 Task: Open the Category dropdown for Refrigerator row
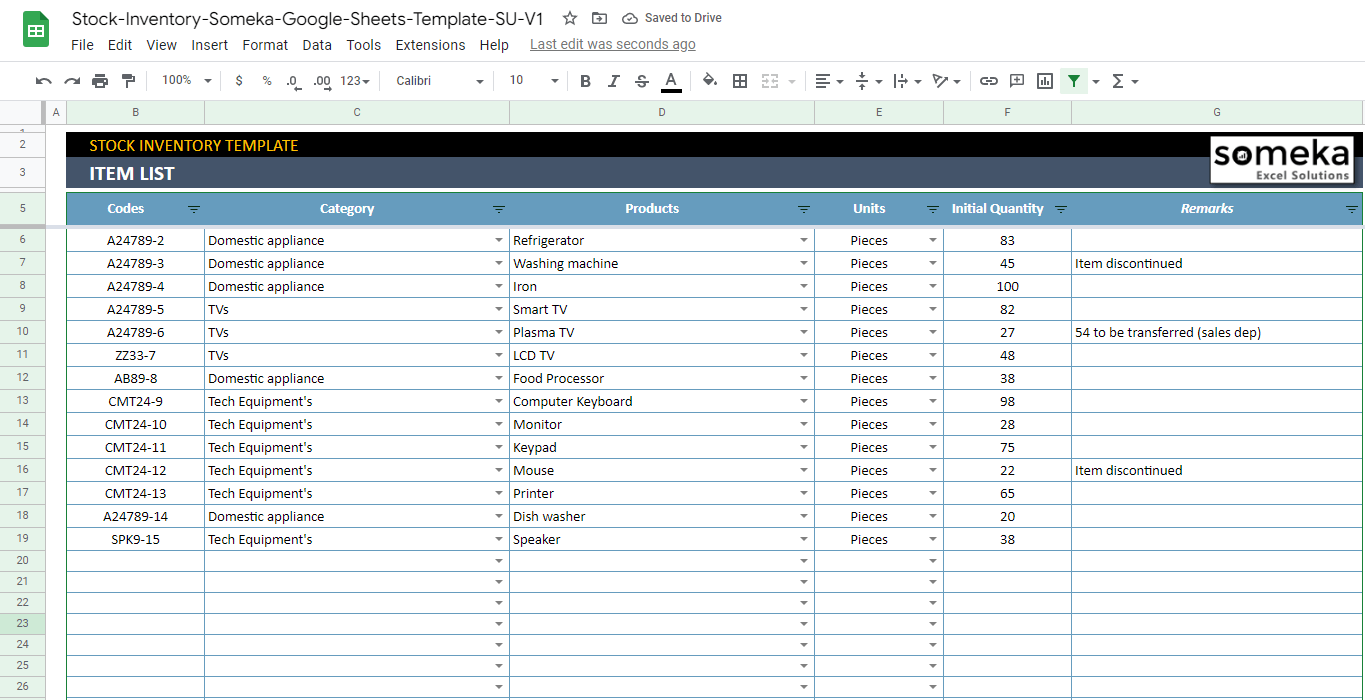click(x=498, y=240)
